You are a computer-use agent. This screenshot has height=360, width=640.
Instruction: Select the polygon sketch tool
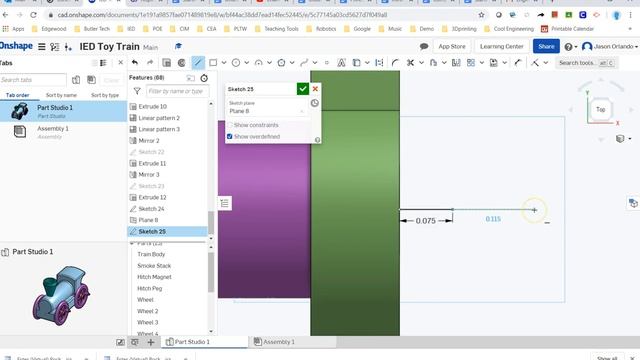click(x=281, y=63)
